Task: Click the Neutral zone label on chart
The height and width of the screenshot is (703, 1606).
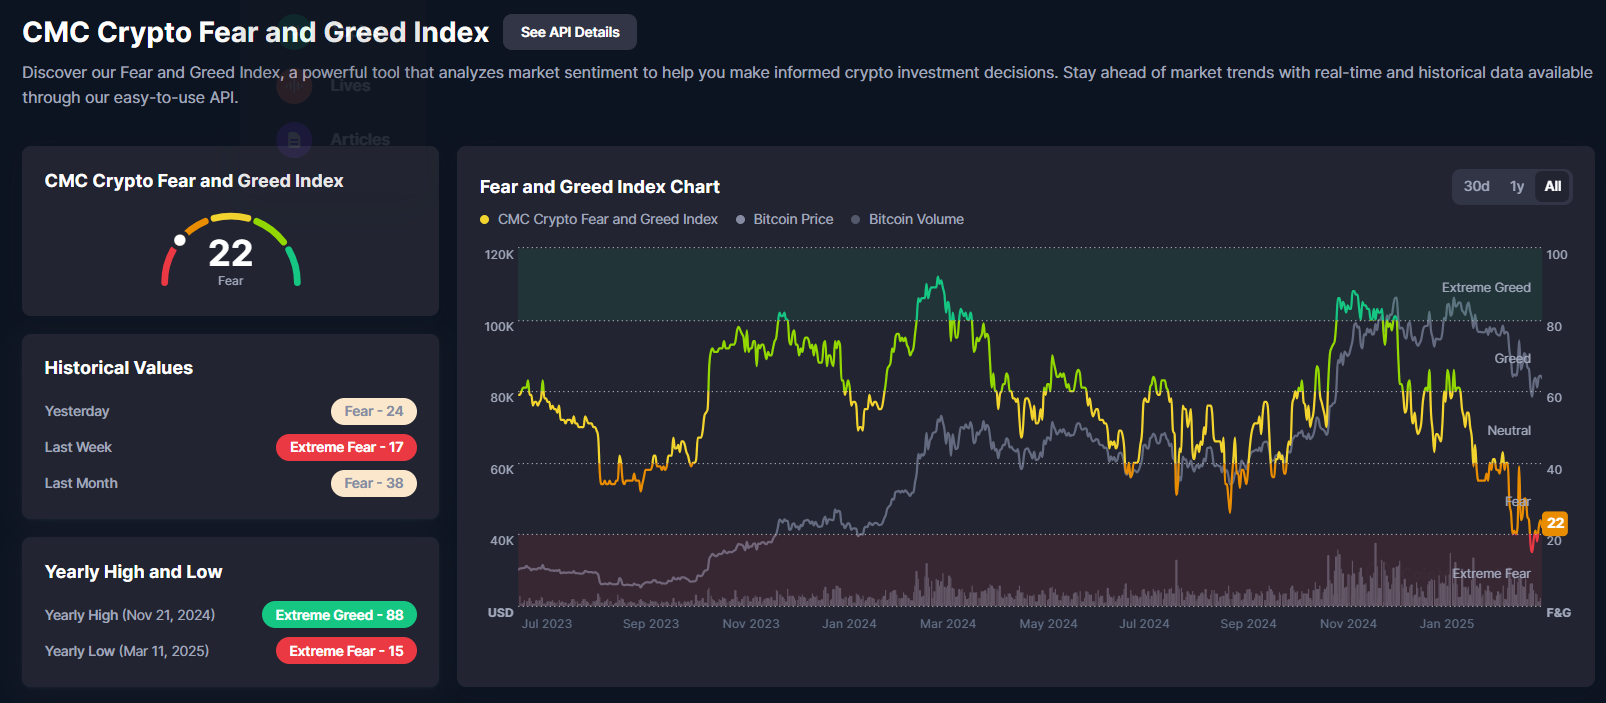Action: pyautogui.click(x=1509, y=431)
